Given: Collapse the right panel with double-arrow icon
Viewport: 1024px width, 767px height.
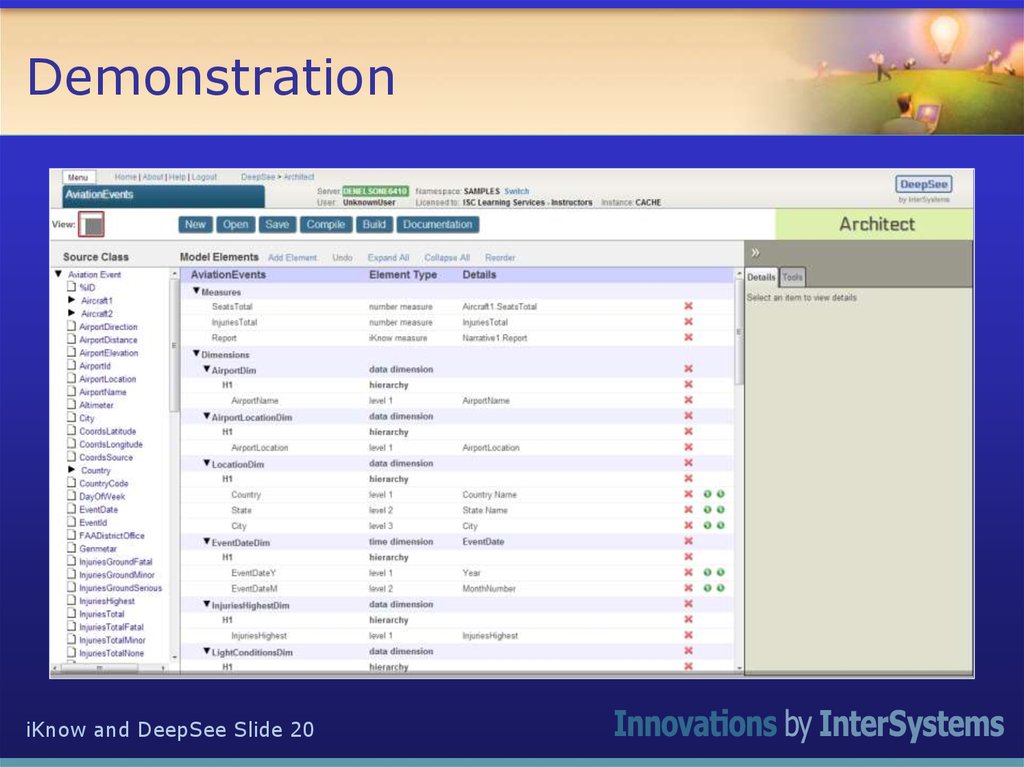Looking at the screenshot, I should [756, 253].
